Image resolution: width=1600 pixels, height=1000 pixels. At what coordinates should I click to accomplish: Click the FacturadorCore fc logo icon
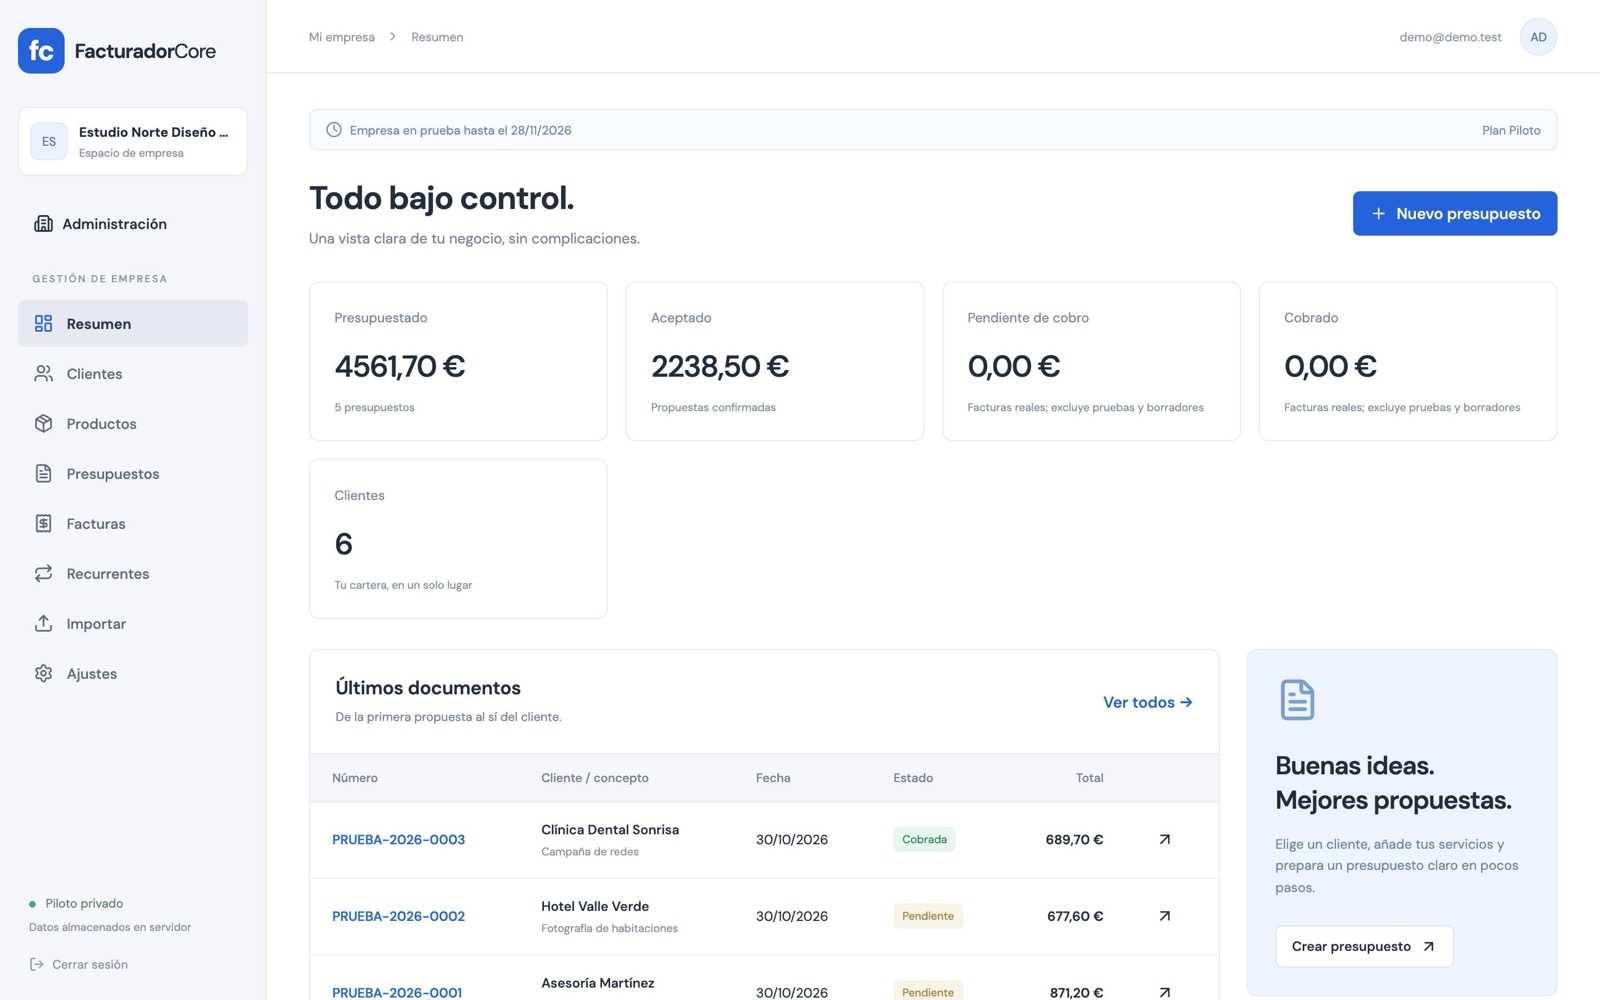pos(41,51)
